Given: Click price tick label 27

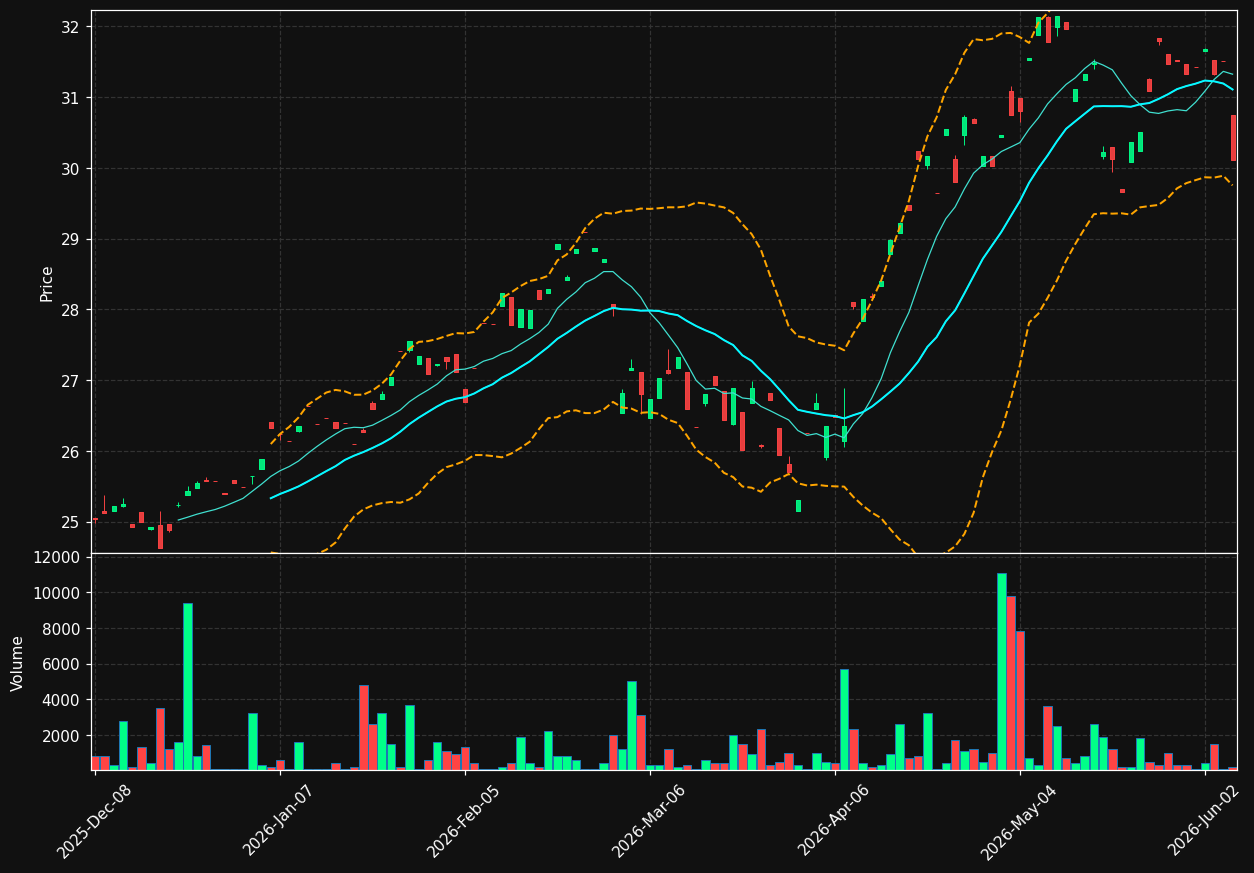Looking at the screenshot, I should (x=69, y=381).
